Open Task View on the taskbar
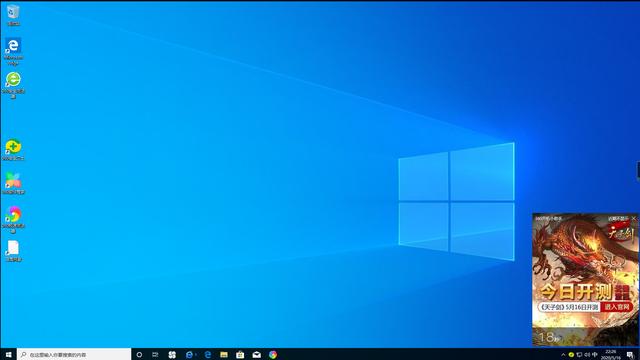Screen dimensions: 640x360 pyautogui.click(x=155, y=355)
